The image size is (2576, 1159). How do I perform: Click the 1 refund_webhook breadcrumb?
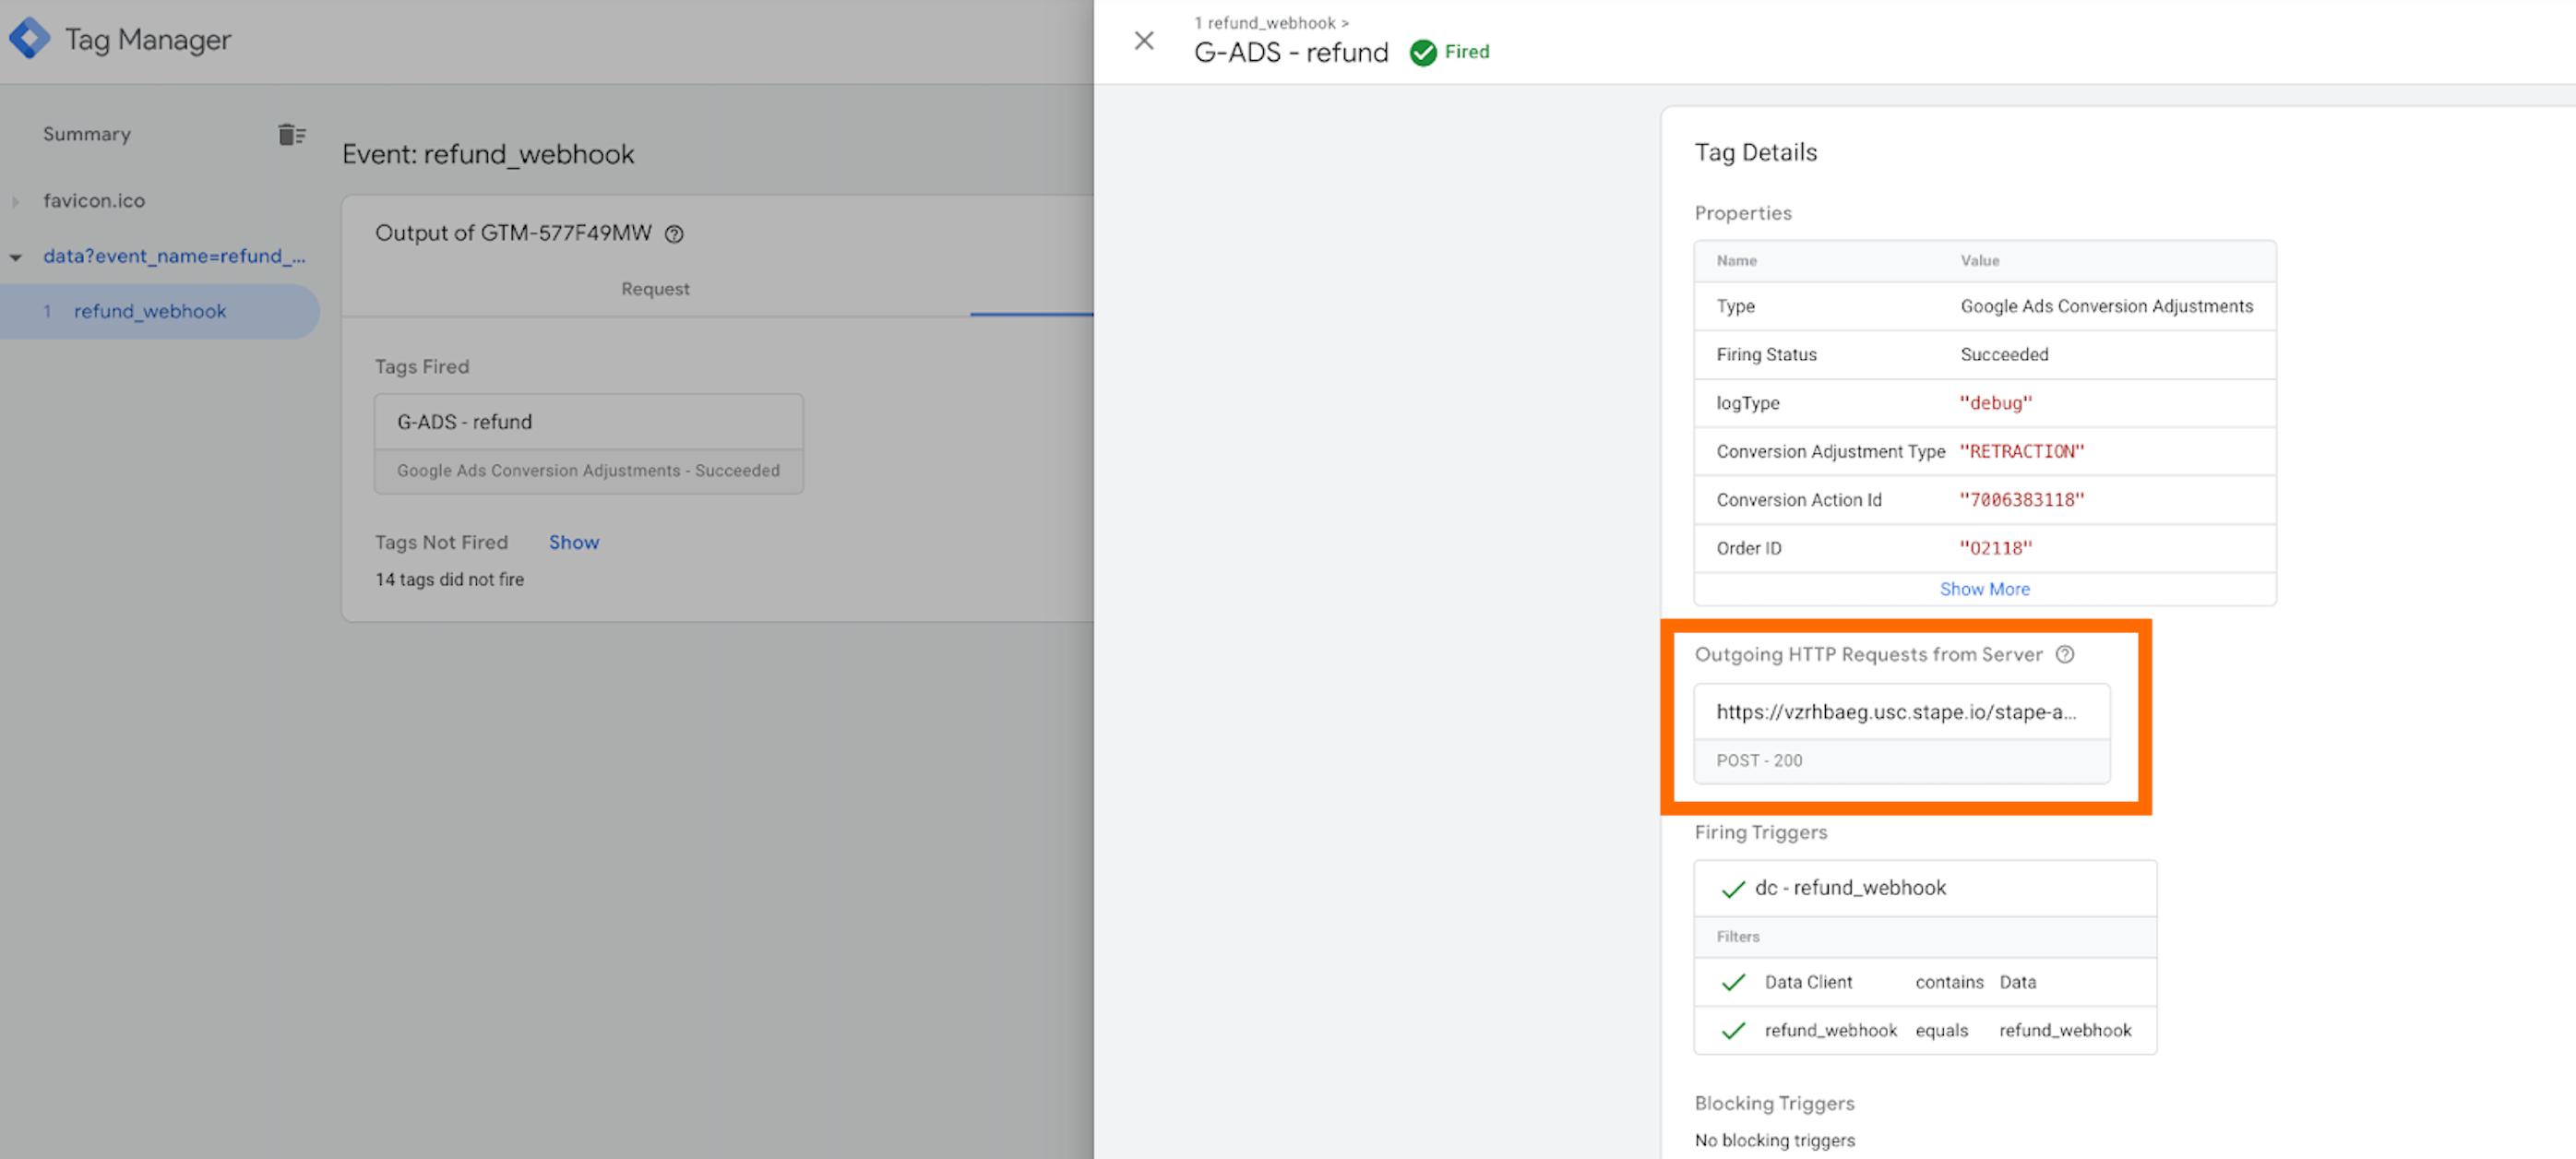click(x=1271, y=23)
